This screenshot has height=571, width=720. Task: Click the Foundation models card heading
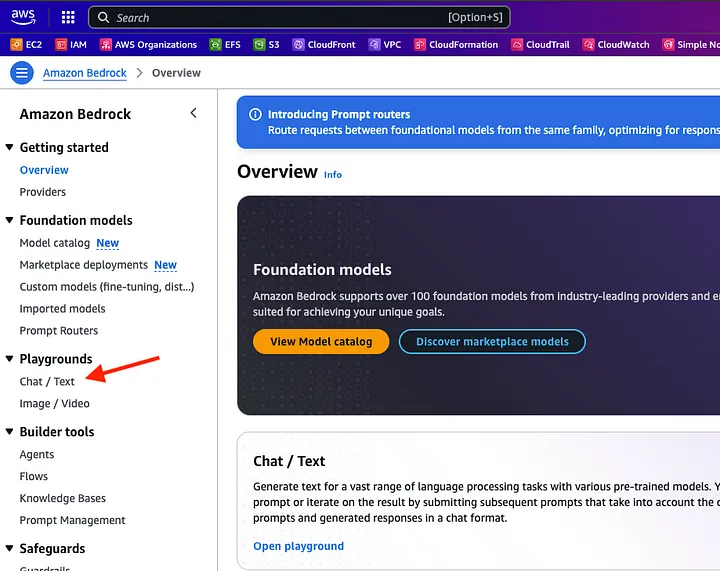click(x=322, y=269)
